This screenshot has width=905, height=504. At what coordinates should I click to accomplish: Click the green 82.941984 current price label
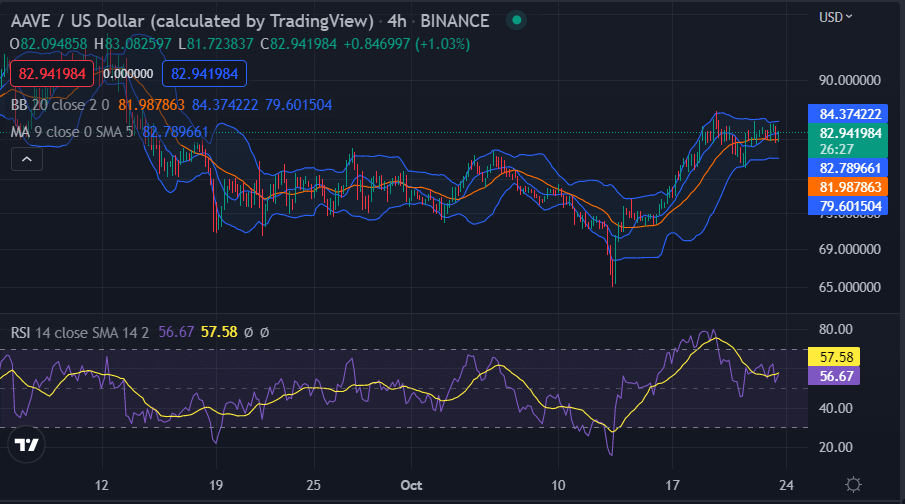pos(847,133)
